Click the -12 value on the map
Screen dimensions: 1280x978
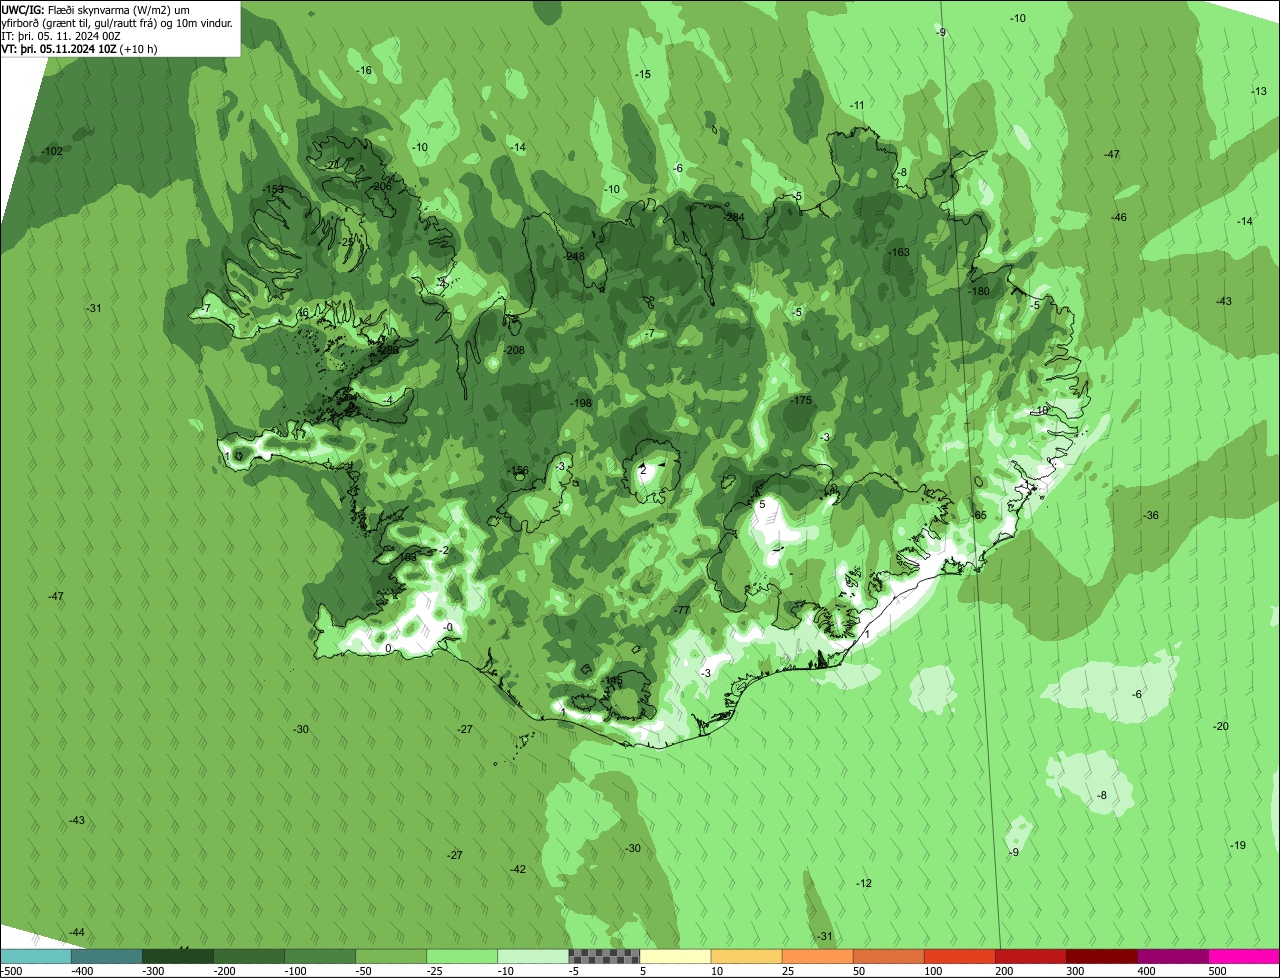864,883
